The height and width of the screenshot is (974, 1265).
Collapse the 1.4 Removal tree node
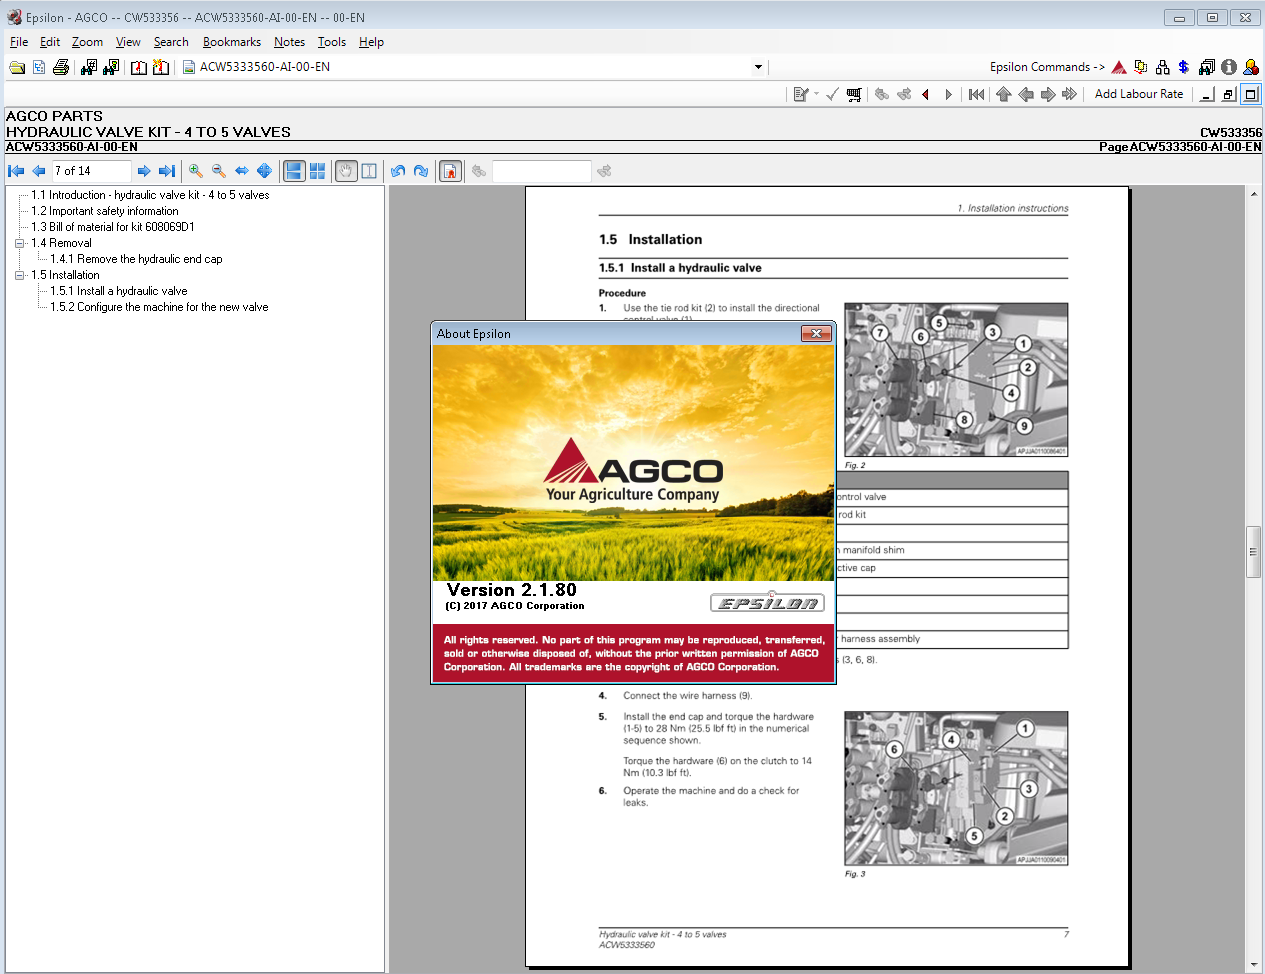pyautogui.click(x=20, y=243)
